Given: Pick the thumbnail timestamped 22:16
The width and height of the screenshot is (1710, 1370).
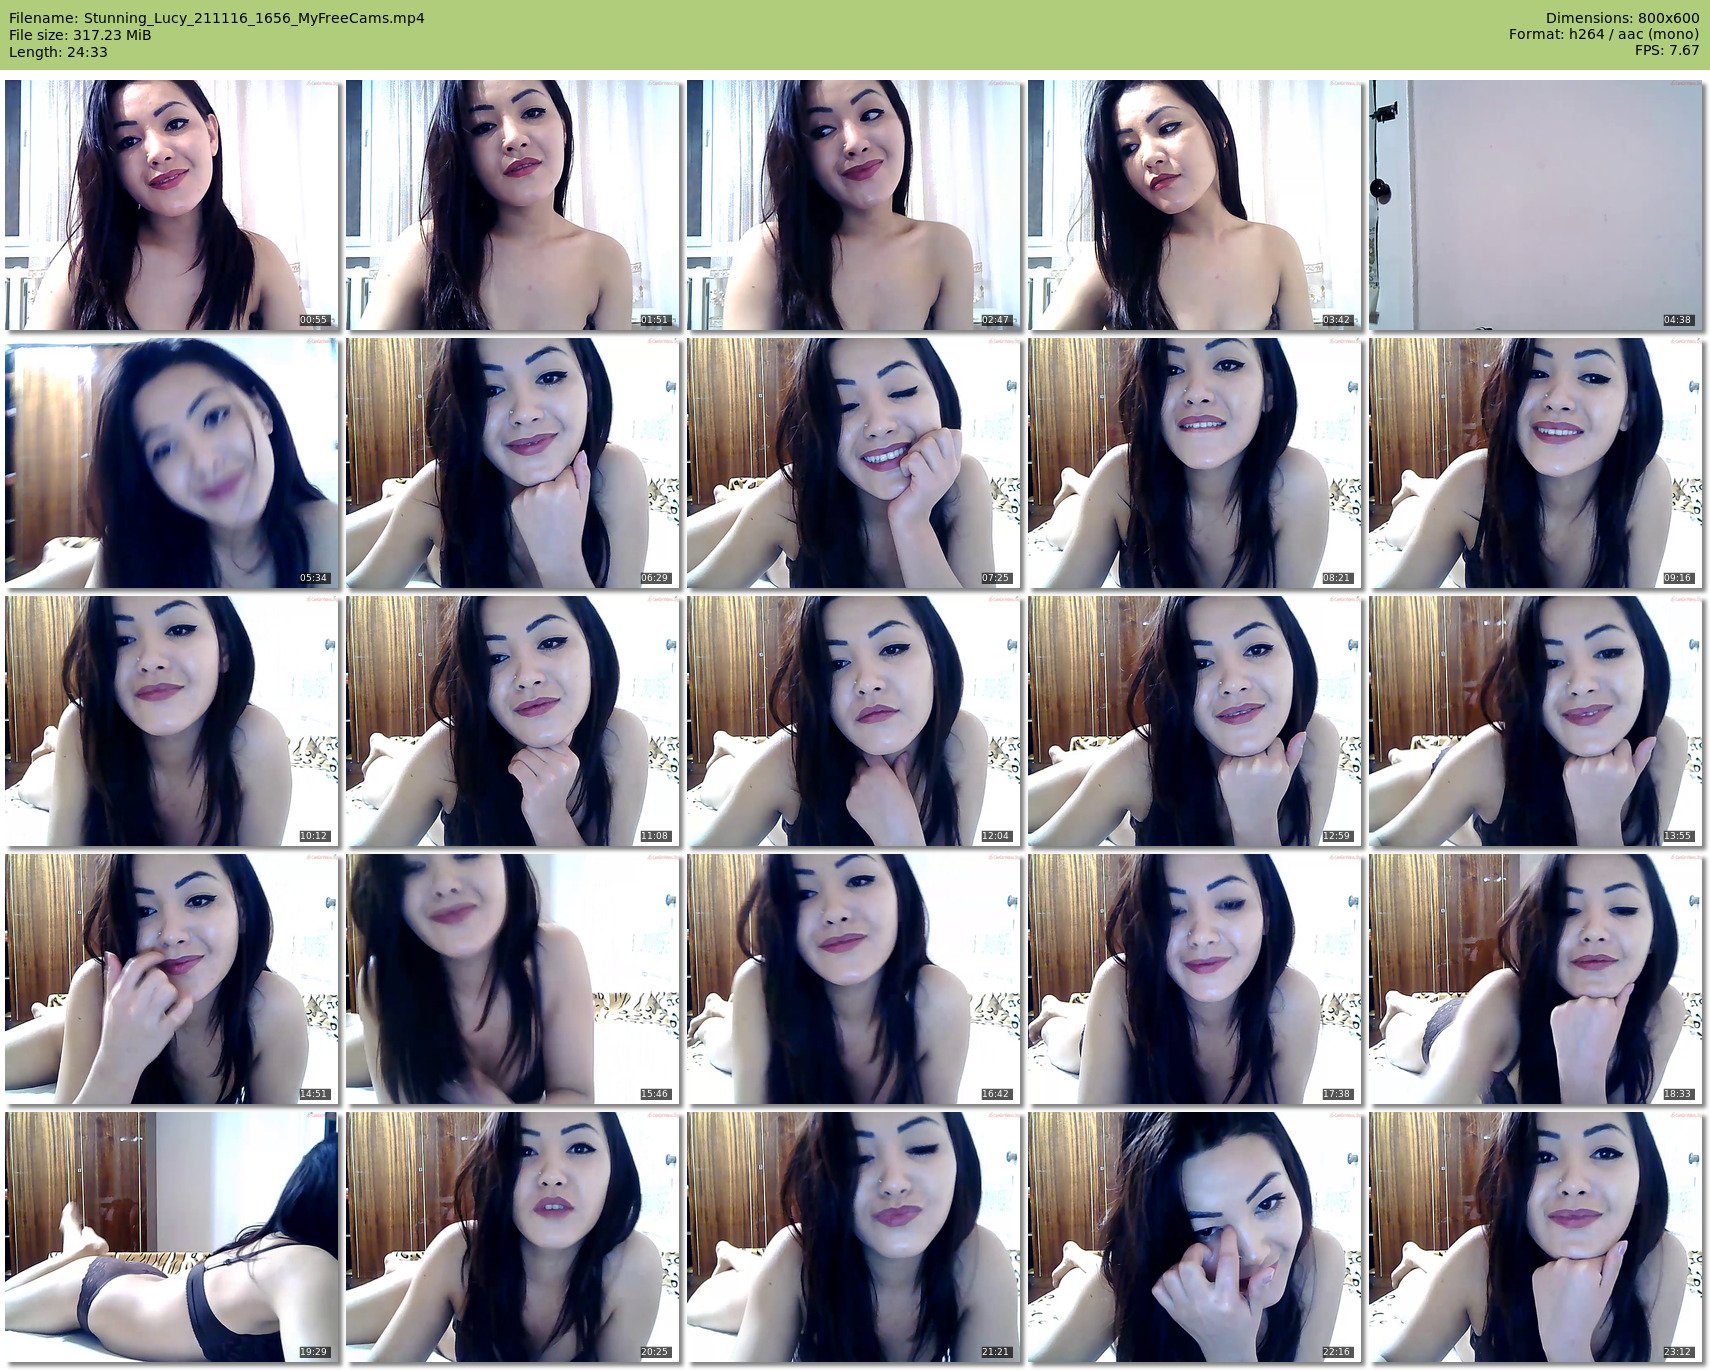Looking at the screenshot, I should coord(1195,1237).
